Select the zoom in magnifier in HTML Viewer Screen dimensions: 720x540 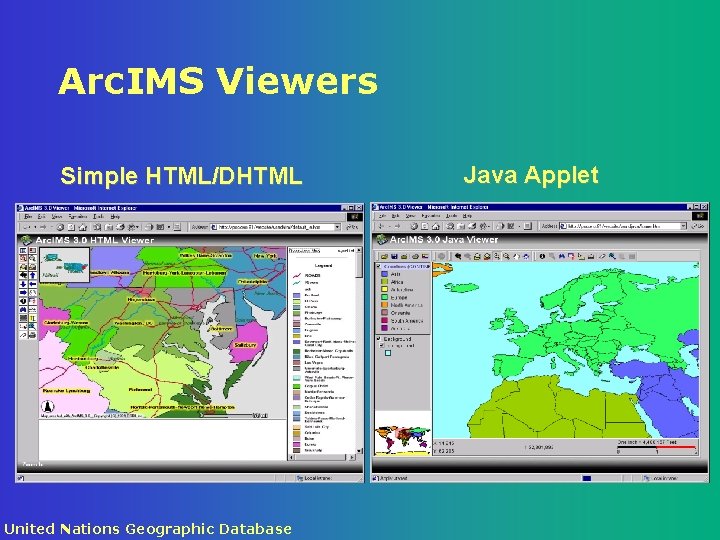pyautogui.click(x=23, y=259)
